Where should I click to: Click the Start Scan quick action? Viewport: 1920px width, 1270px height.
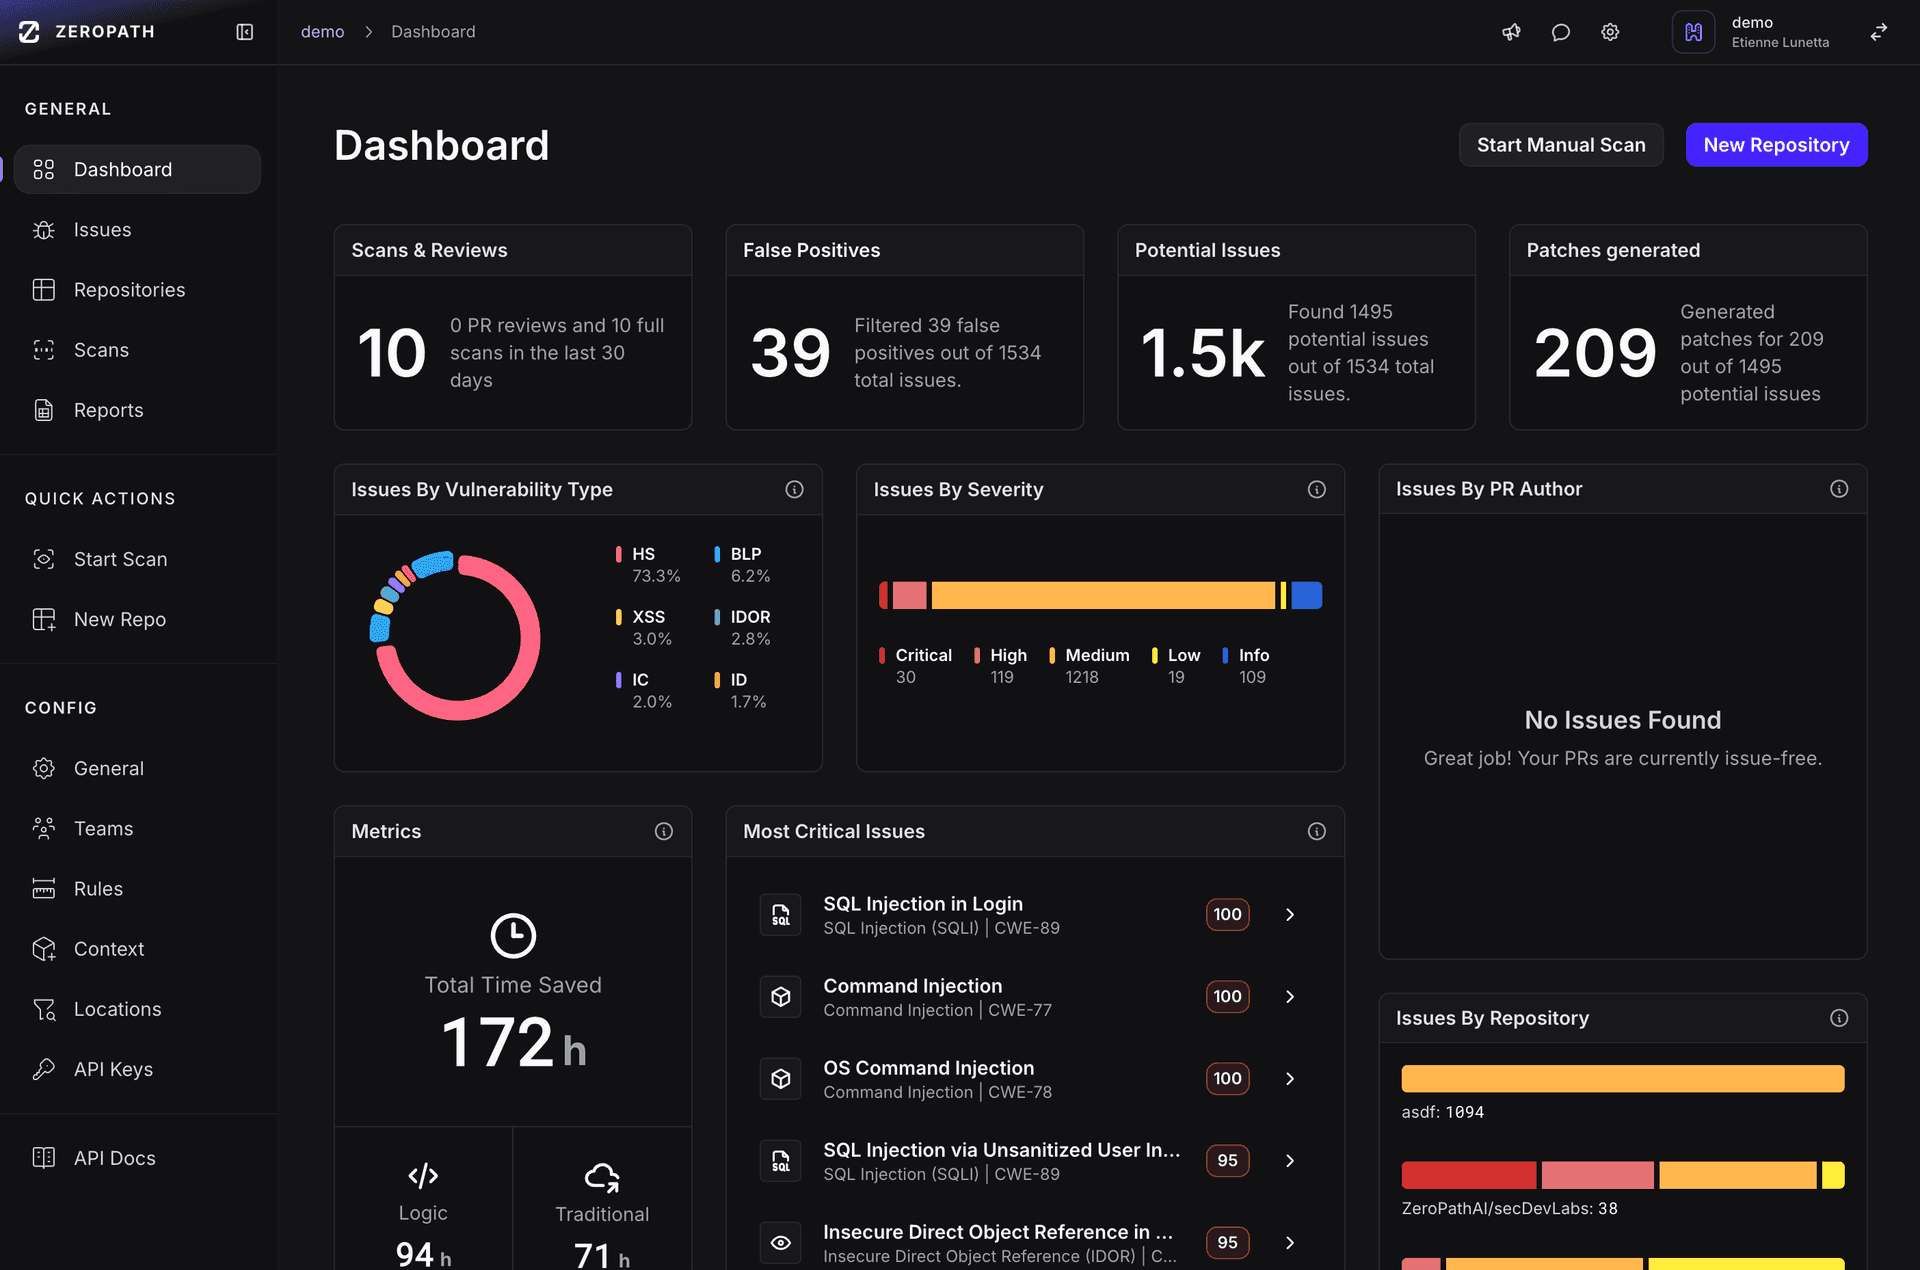[120, 559]
